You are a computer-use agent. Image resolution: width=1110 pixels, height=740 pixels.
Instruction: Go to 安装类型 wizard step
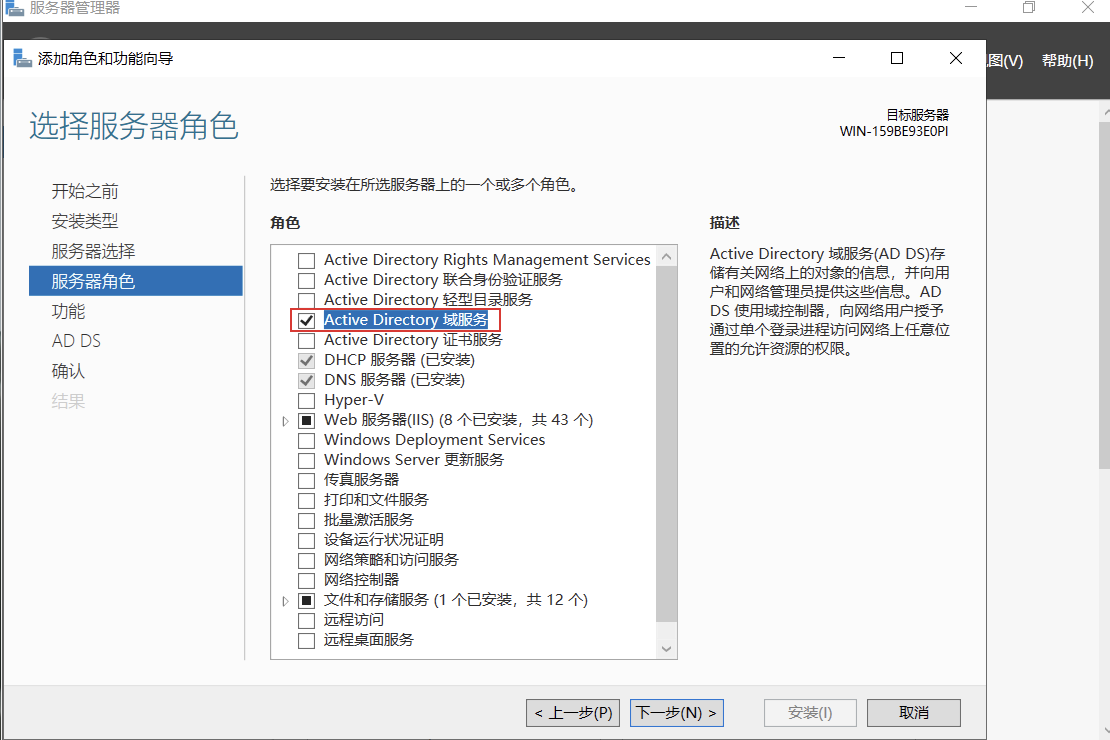(85, 221)
